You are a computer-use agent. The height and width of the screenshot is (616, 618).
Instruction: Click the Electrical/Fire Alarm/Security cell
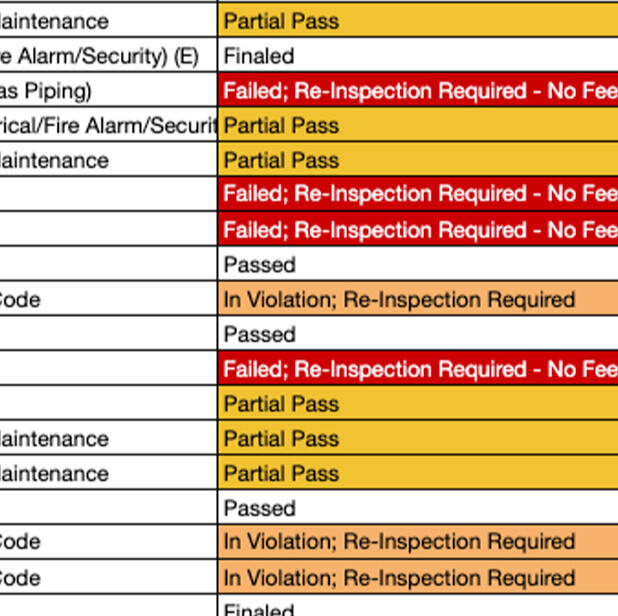(108, 126)
